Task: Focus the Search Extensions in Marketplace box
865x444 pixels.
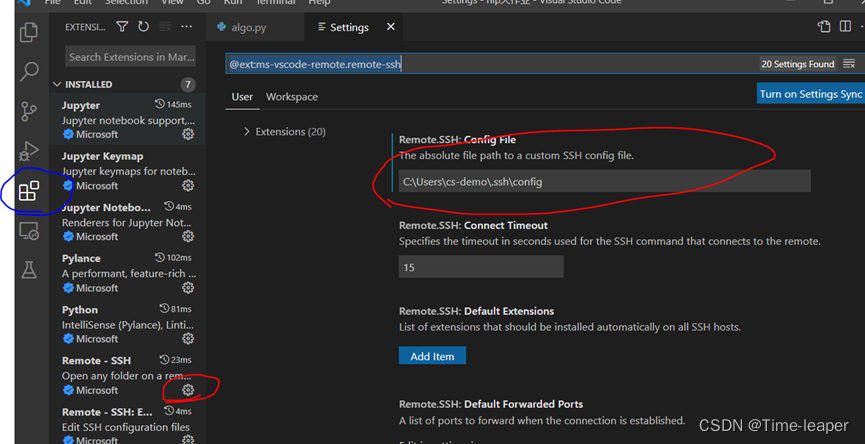Action: tap(131, 57)
